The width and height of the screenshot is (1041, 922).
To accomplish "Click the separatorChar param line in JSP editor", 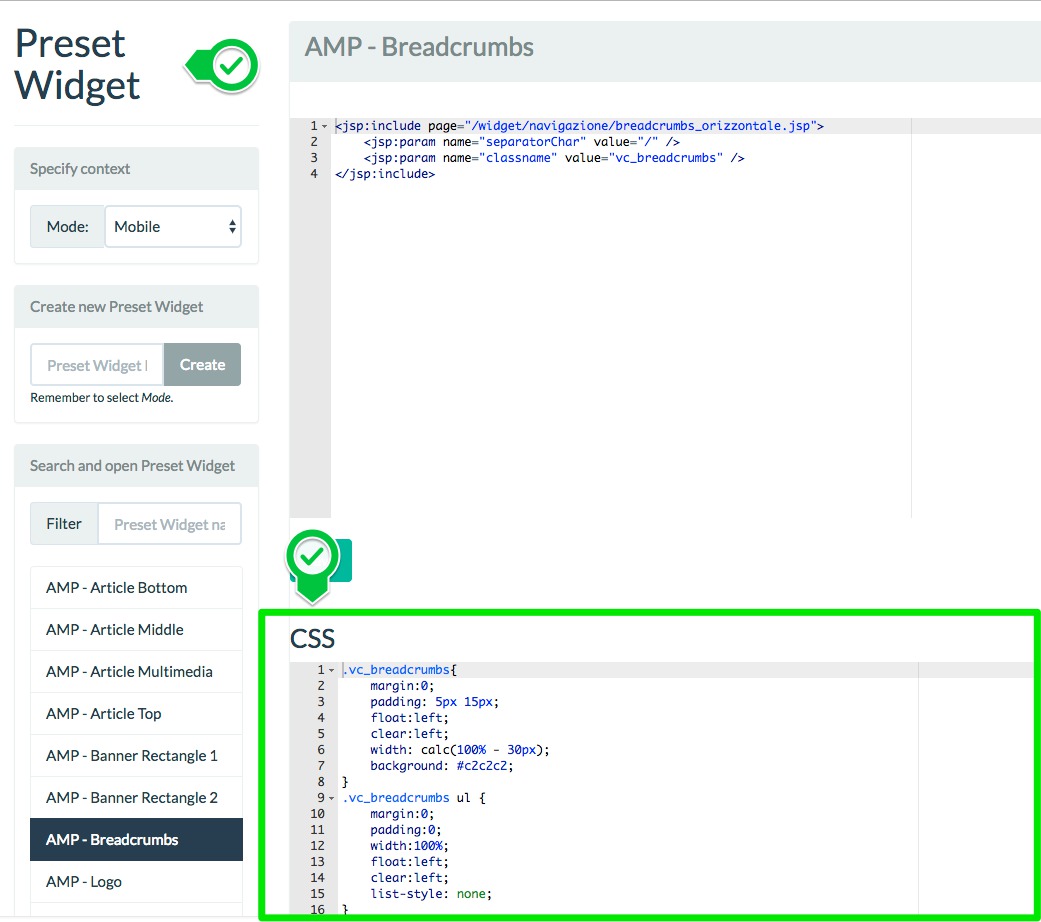I will click(520, 142).
